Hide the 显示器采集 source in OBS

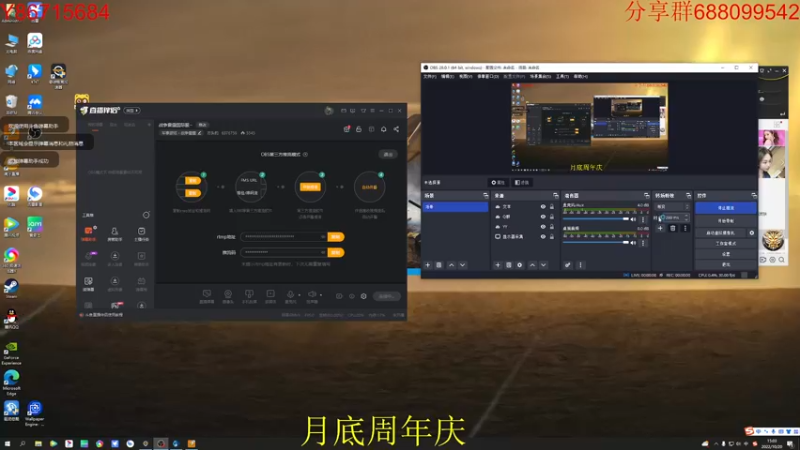coord(543,236)
